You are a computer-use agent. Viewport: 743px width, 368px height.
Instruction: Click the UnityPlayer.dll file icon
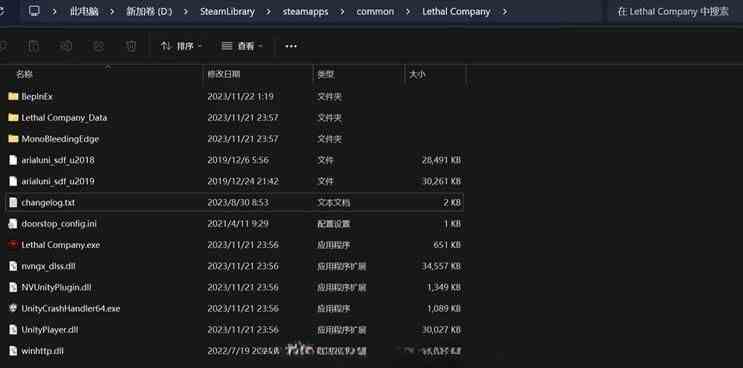point(13,330)
